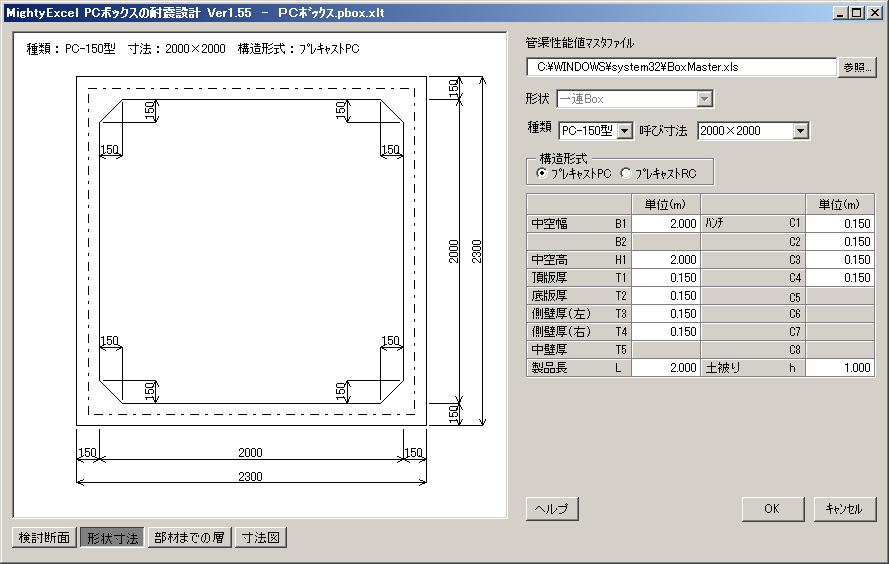
Task: Click the 頂版厚 T1 value cell
Action: click(x=666, y=278)
